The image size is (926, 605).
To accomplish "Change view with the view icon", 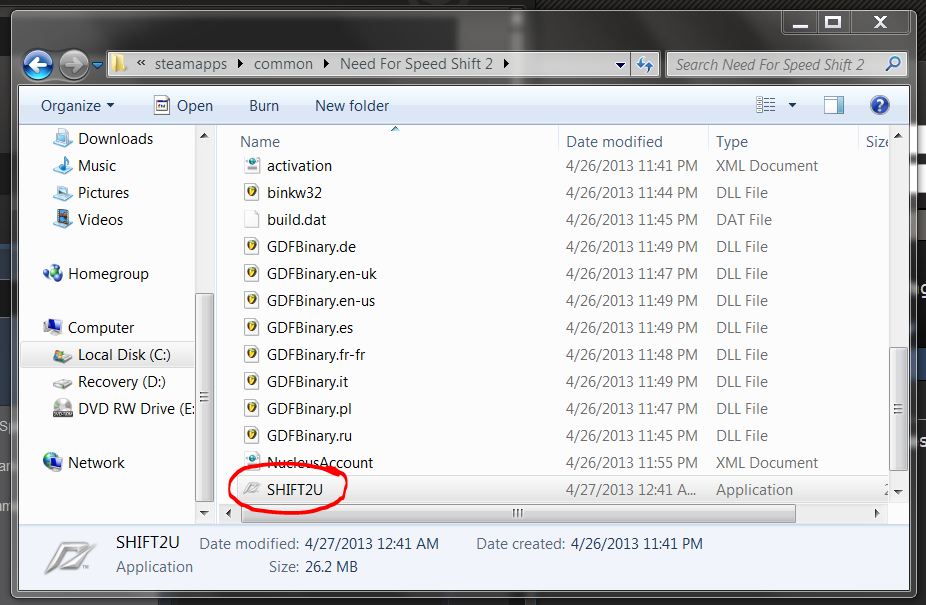I will click(766, 105).
